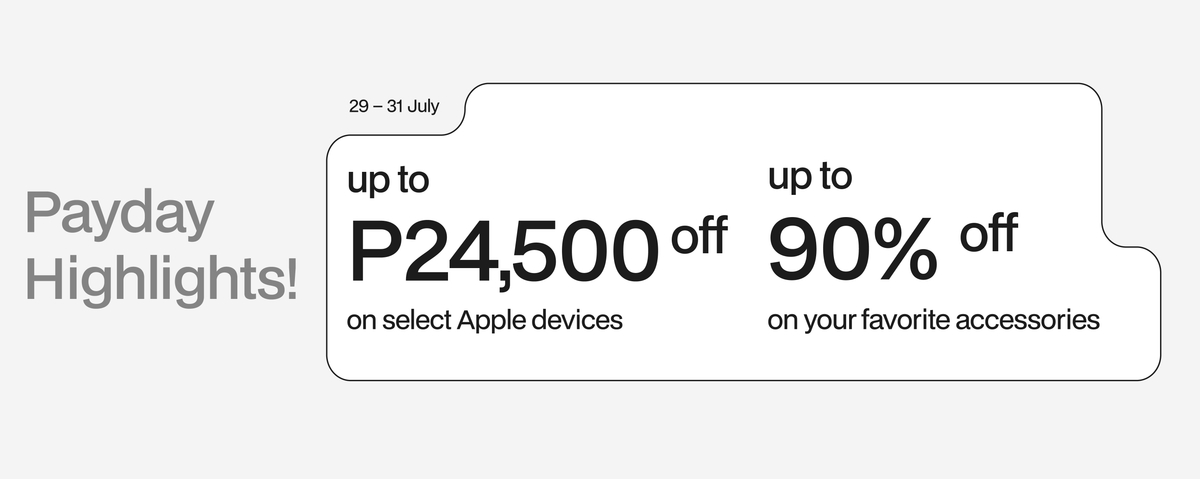
Task: Click "off" beside the 90% figure
Action: point(988,235)
